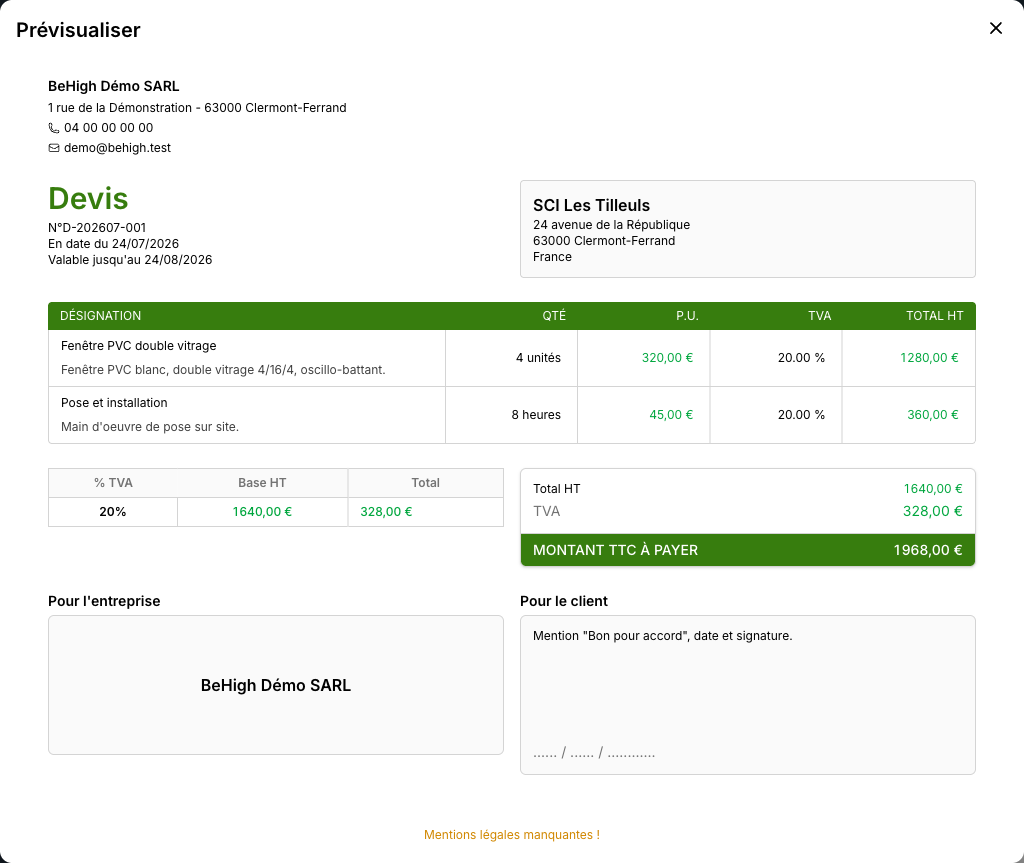Click the email demo@behigh.test
This screenshot has width=1024, height=863.
point(118,148)
